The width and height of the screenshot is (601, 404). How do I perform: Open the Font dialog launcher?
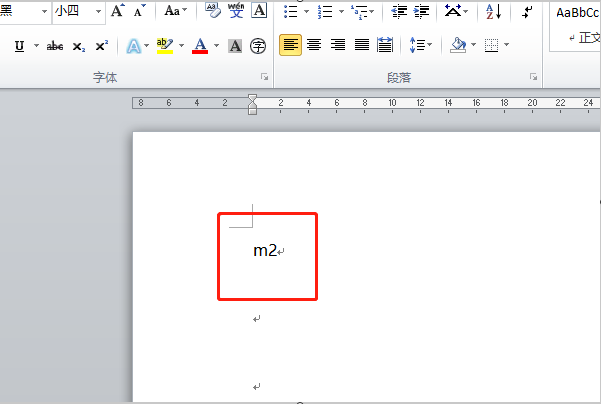click(264, 77)
